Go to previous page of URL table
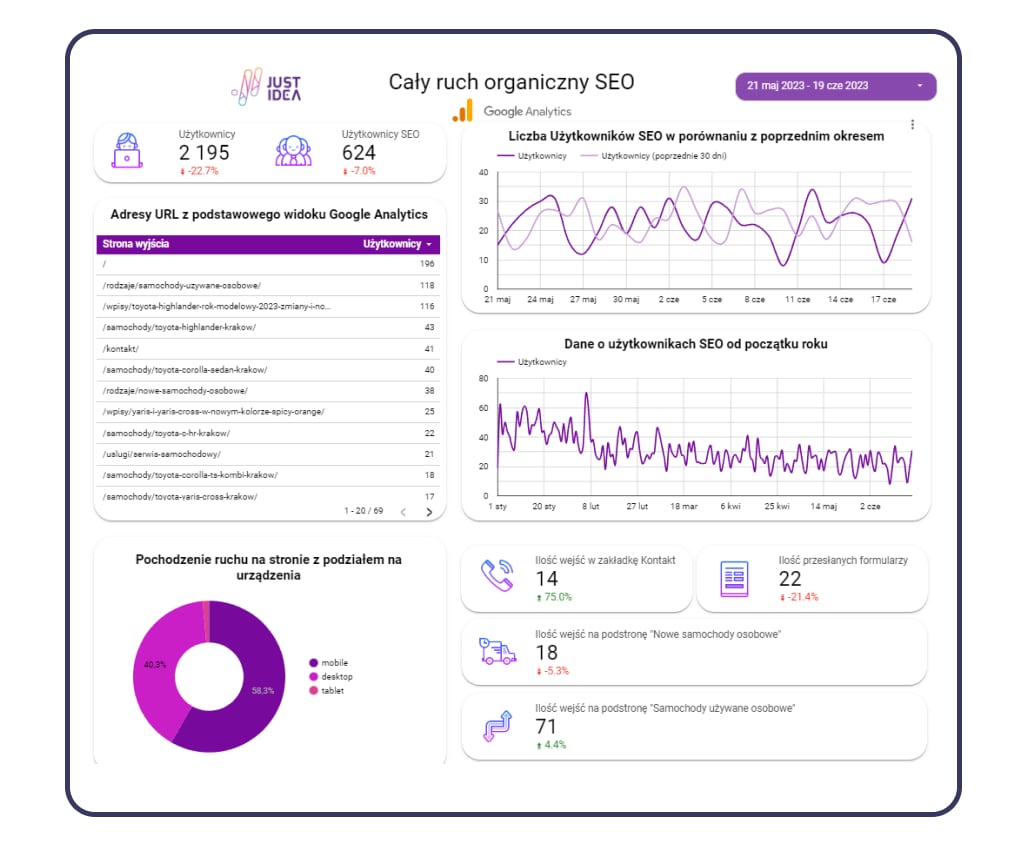 point(403,512)
